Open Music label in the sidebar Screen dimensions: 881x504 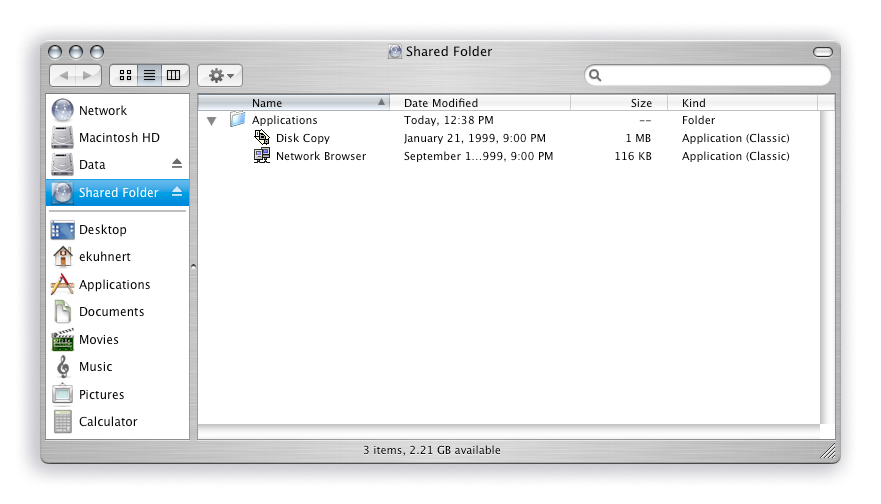tap(96, 367)
